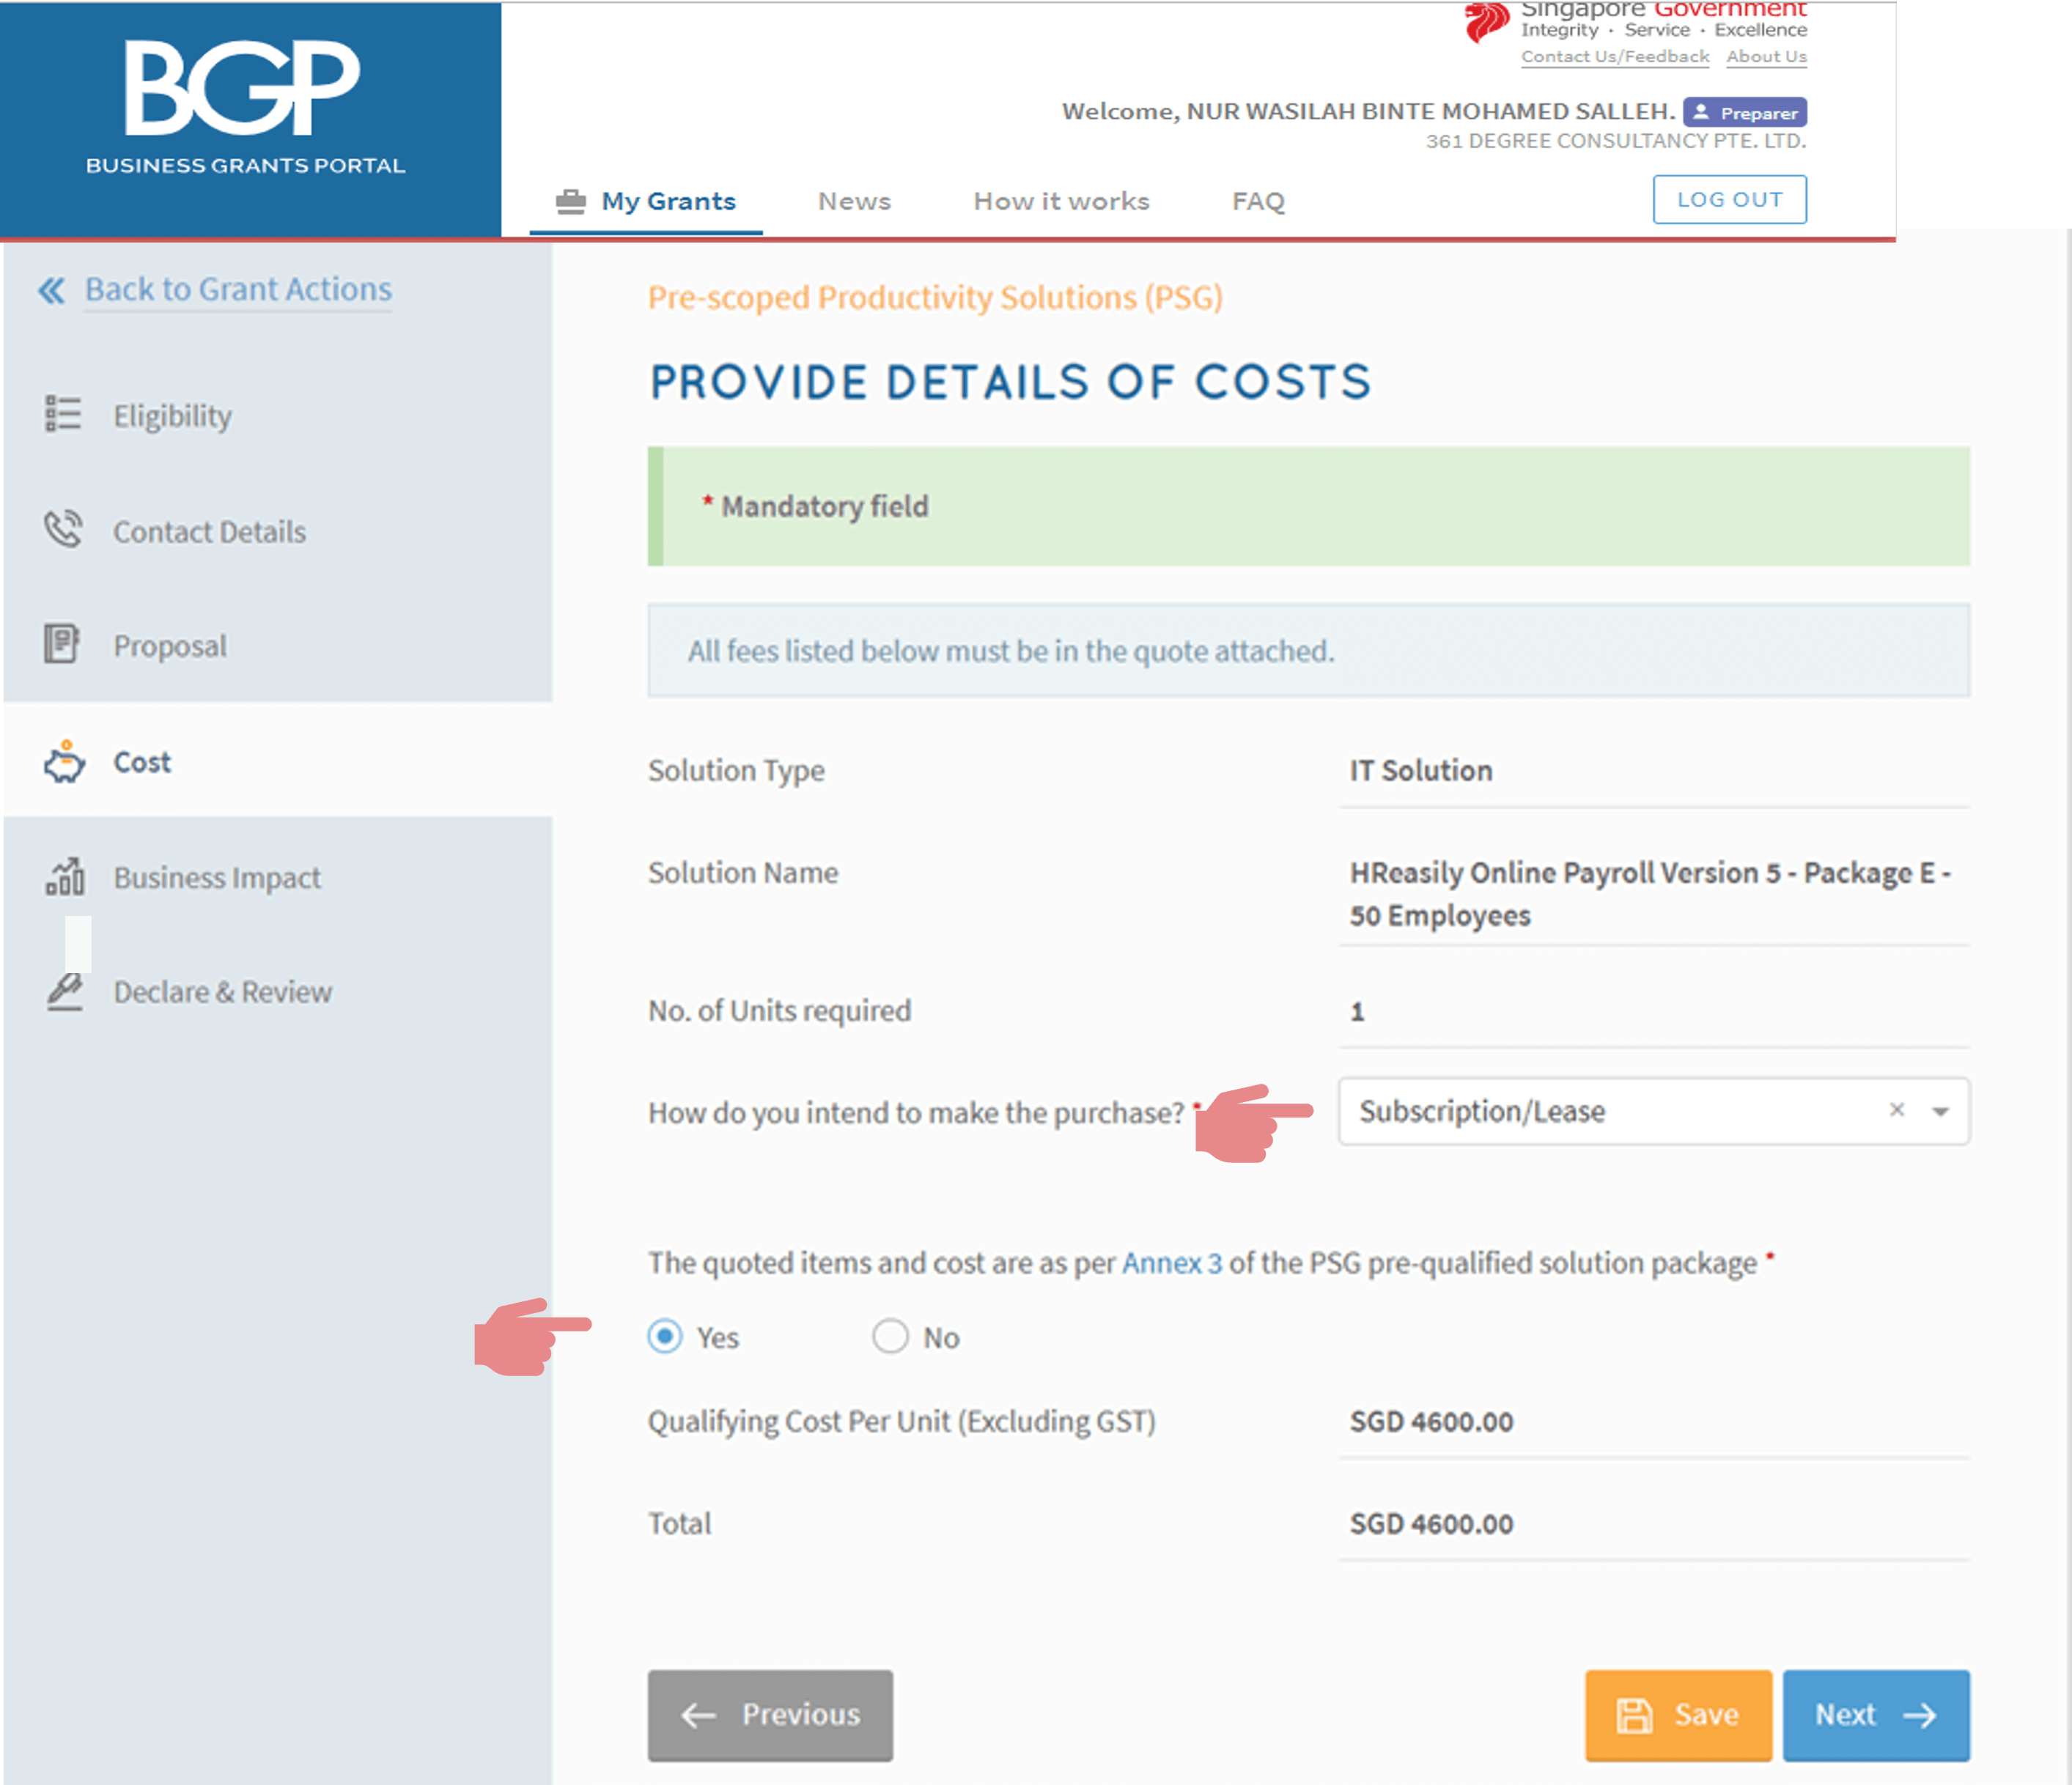The height and width of the screenshot is (1785, 2072).
Task: Select the No radio button
Action: pos(890,1336)
